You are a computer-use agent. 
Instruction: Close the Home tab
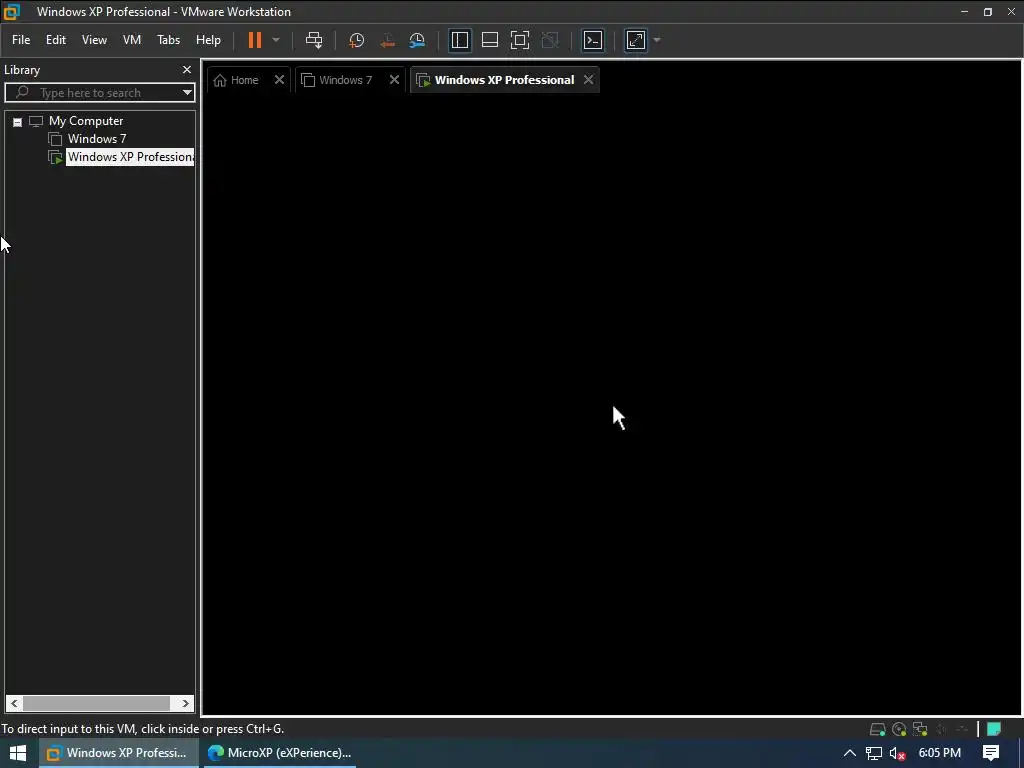click(280, 80)
